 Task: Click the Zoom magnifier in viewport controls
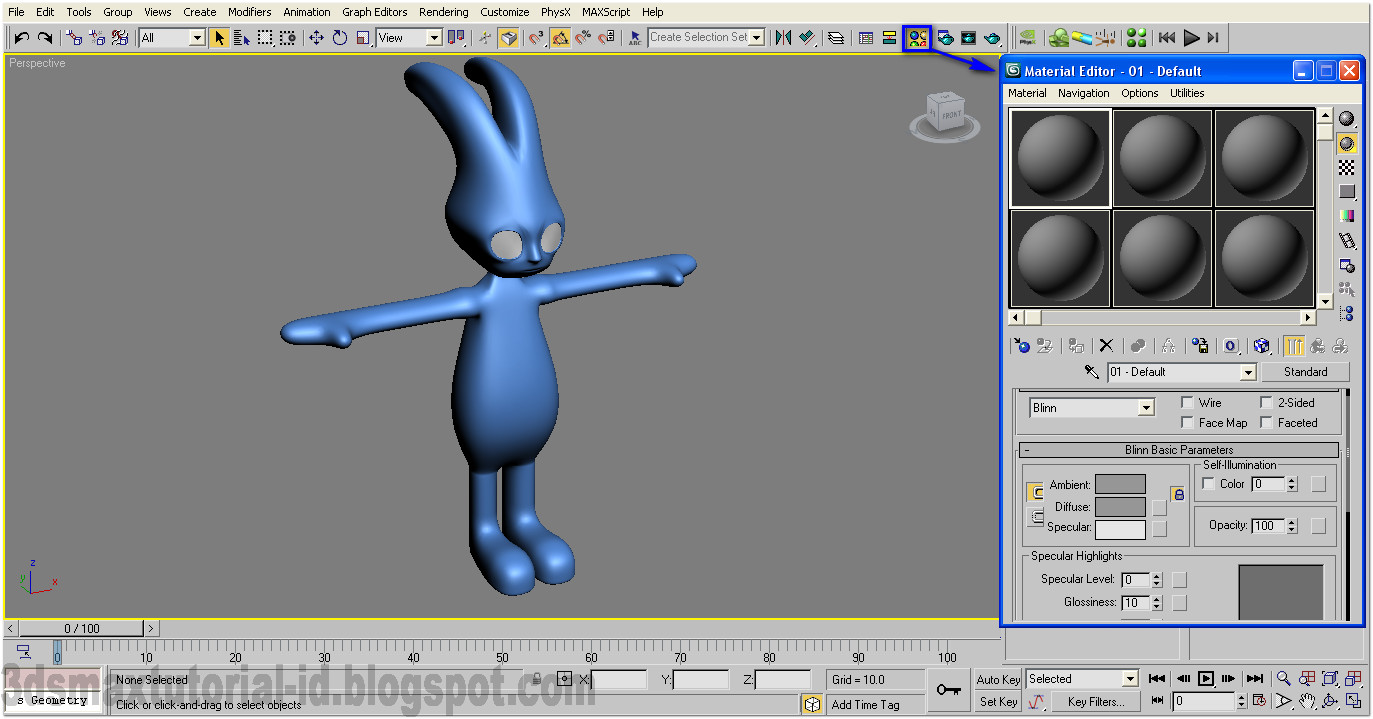pos(1283,678)
